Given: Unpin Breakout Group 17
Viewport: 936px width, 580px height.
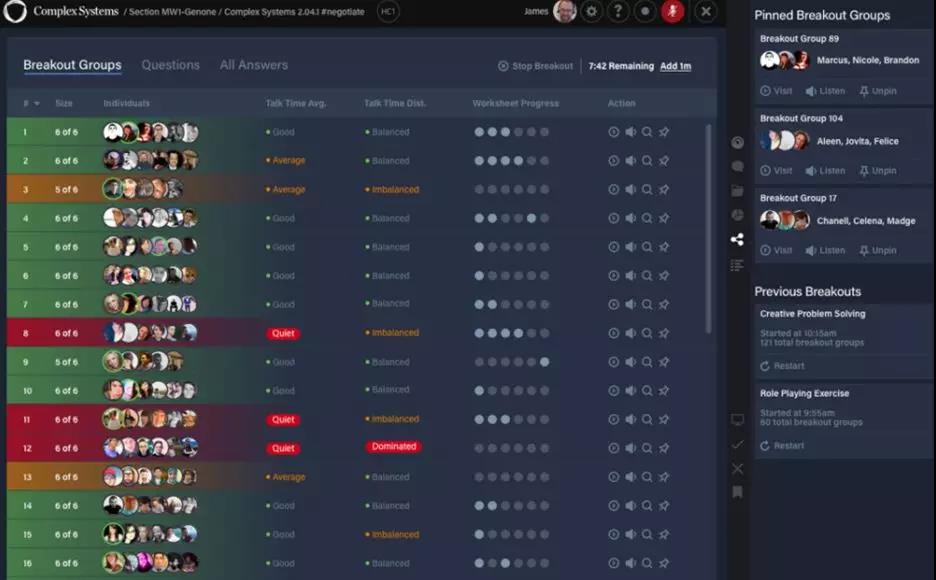Looking at the screenshot, I should click(x=878, y=251).
